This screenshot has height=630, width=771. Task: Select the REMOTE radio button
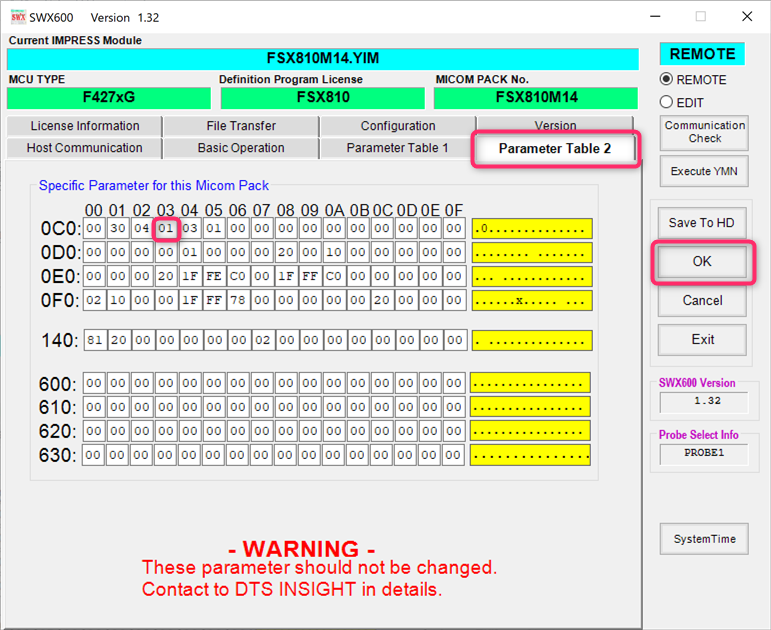tap(666, 79)
